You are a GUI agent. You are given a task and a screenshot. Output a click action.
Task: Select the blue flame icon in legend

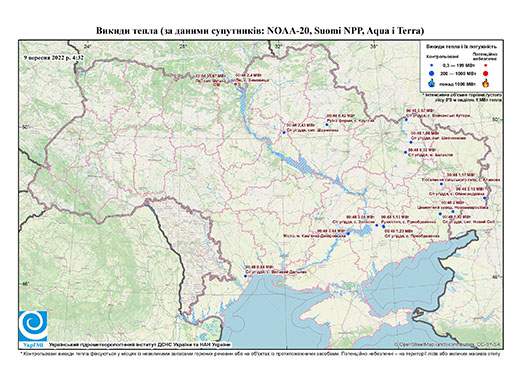coord(432,83)
